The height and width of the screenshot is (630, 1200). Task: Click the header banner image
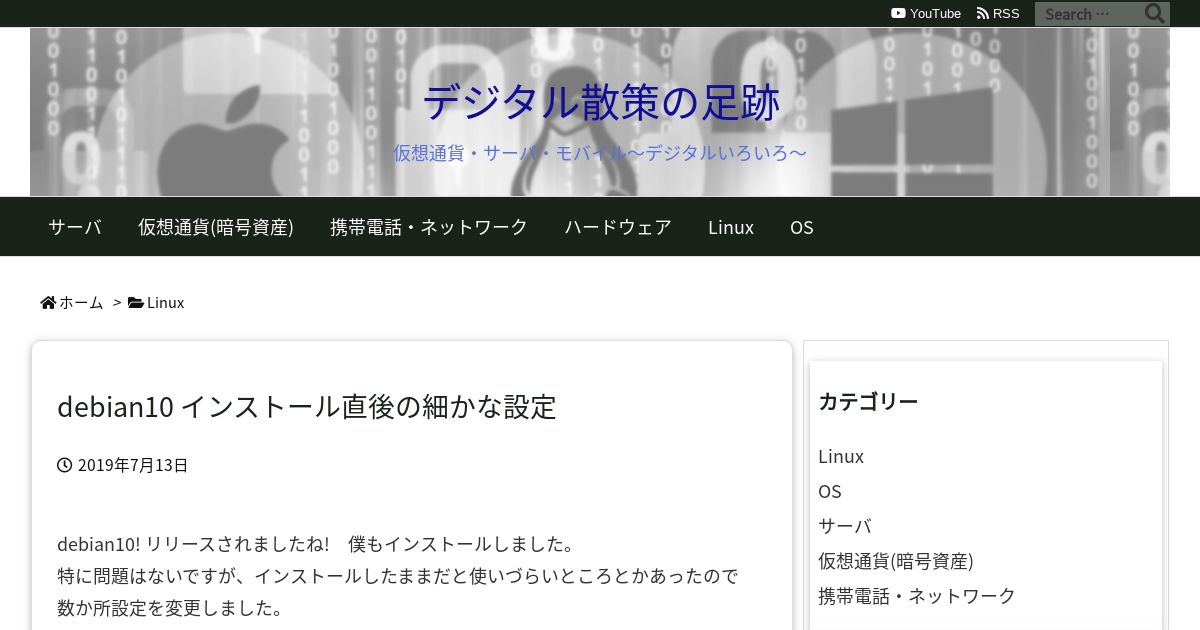(x=600, y=112)
